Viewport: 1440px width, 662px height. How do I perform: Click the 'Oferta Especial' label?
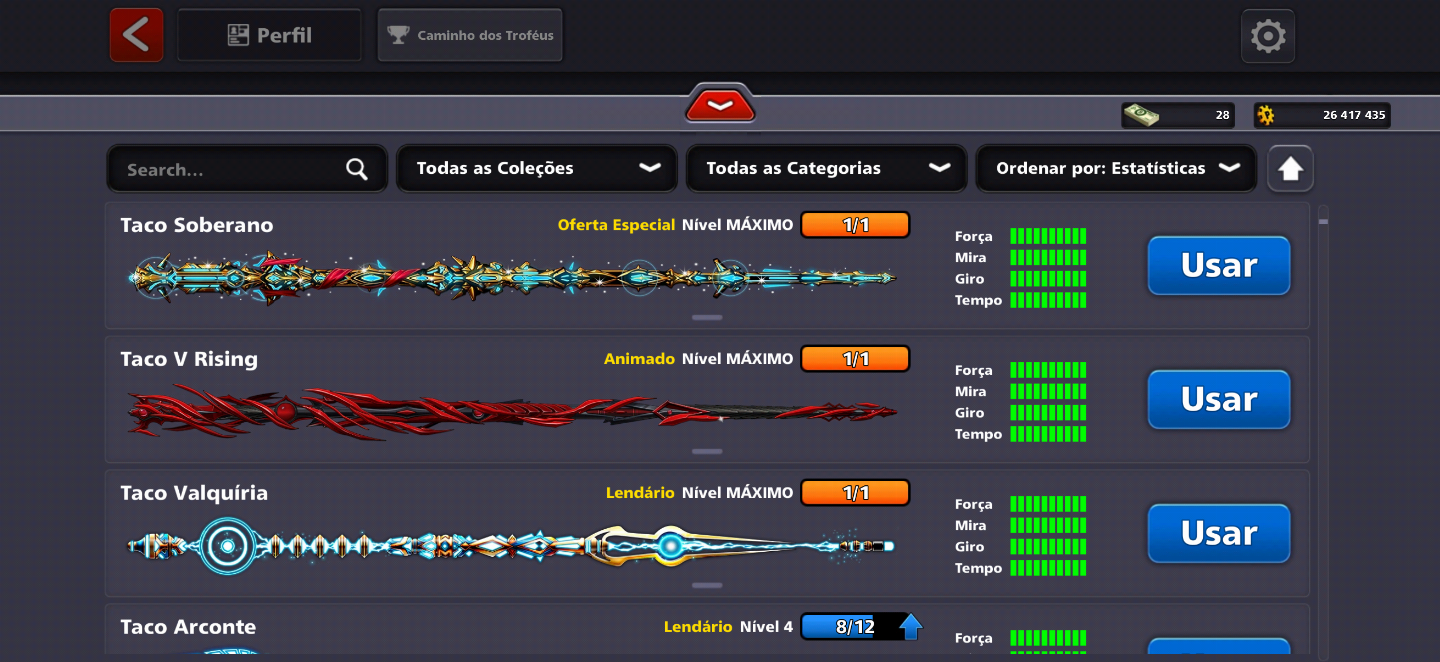point(616,225)
